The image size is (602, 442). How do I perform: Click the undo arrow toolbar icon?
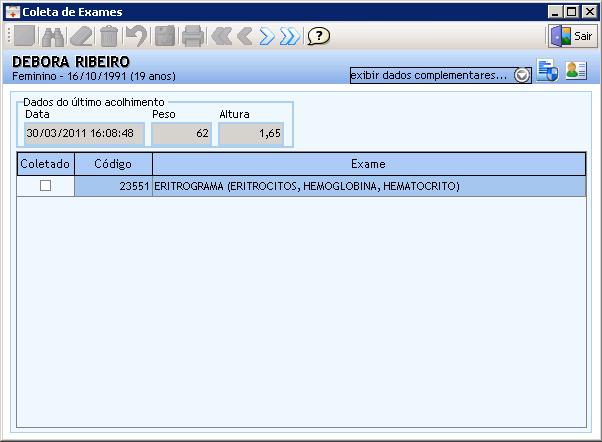pyautogui.click(x=137, y=36)
